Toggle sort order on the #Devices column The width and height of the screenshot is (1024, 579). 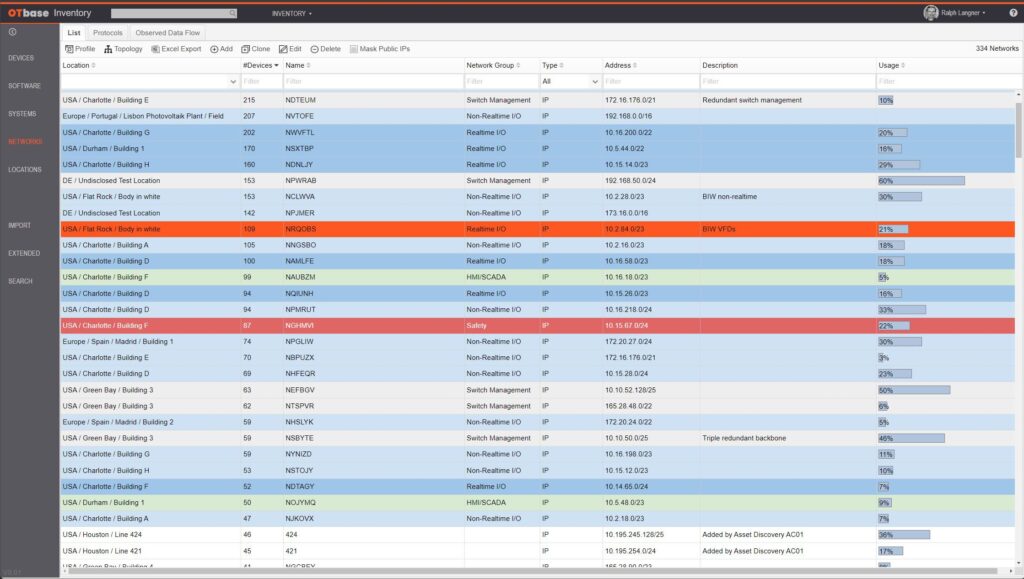point(259,65)
